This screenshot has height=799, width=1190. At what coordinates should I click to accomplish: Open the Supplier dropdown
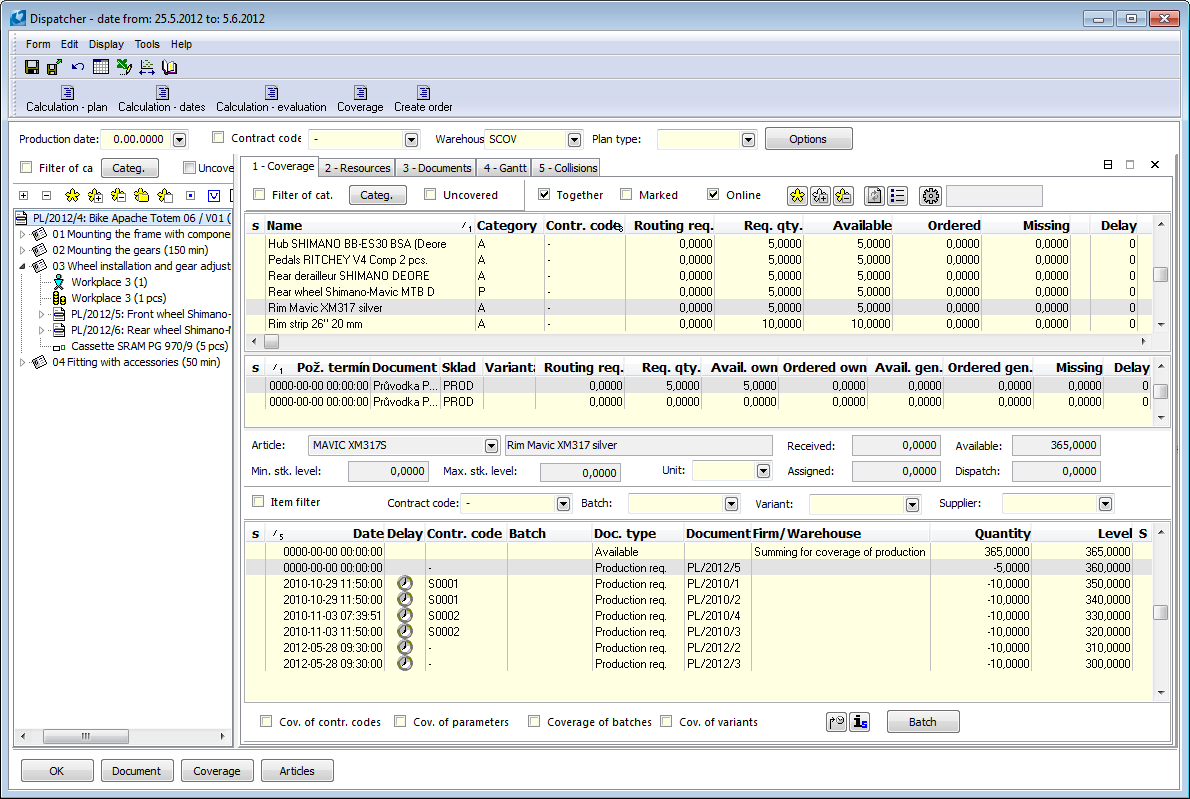pos(1106,504)
